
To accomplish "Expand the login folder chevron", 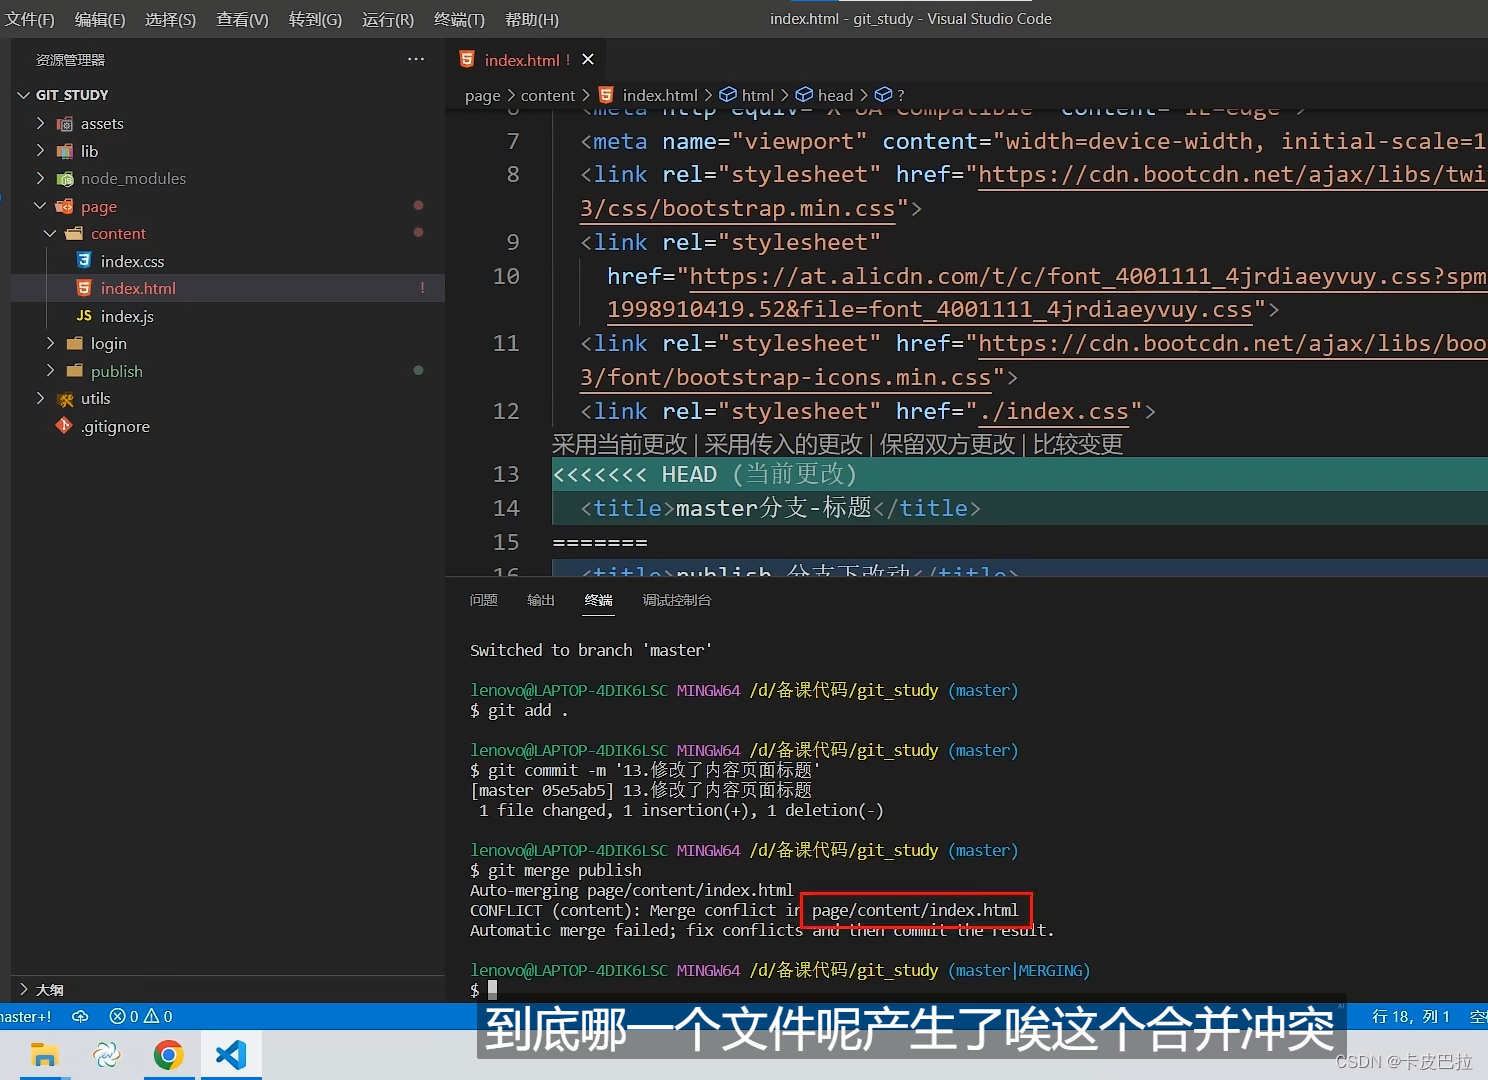I will coord(50,343).
